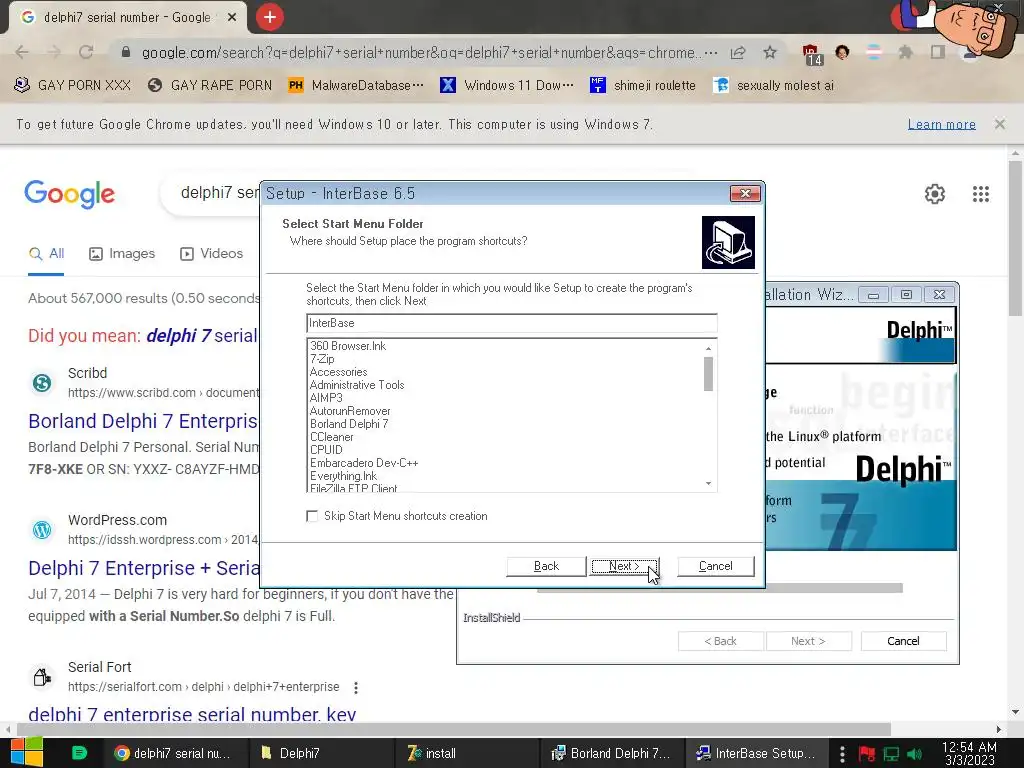The height and width of the screenshot is (768, 1024).
Task: Click the red new tab plus button
Action: pos(270,17)
